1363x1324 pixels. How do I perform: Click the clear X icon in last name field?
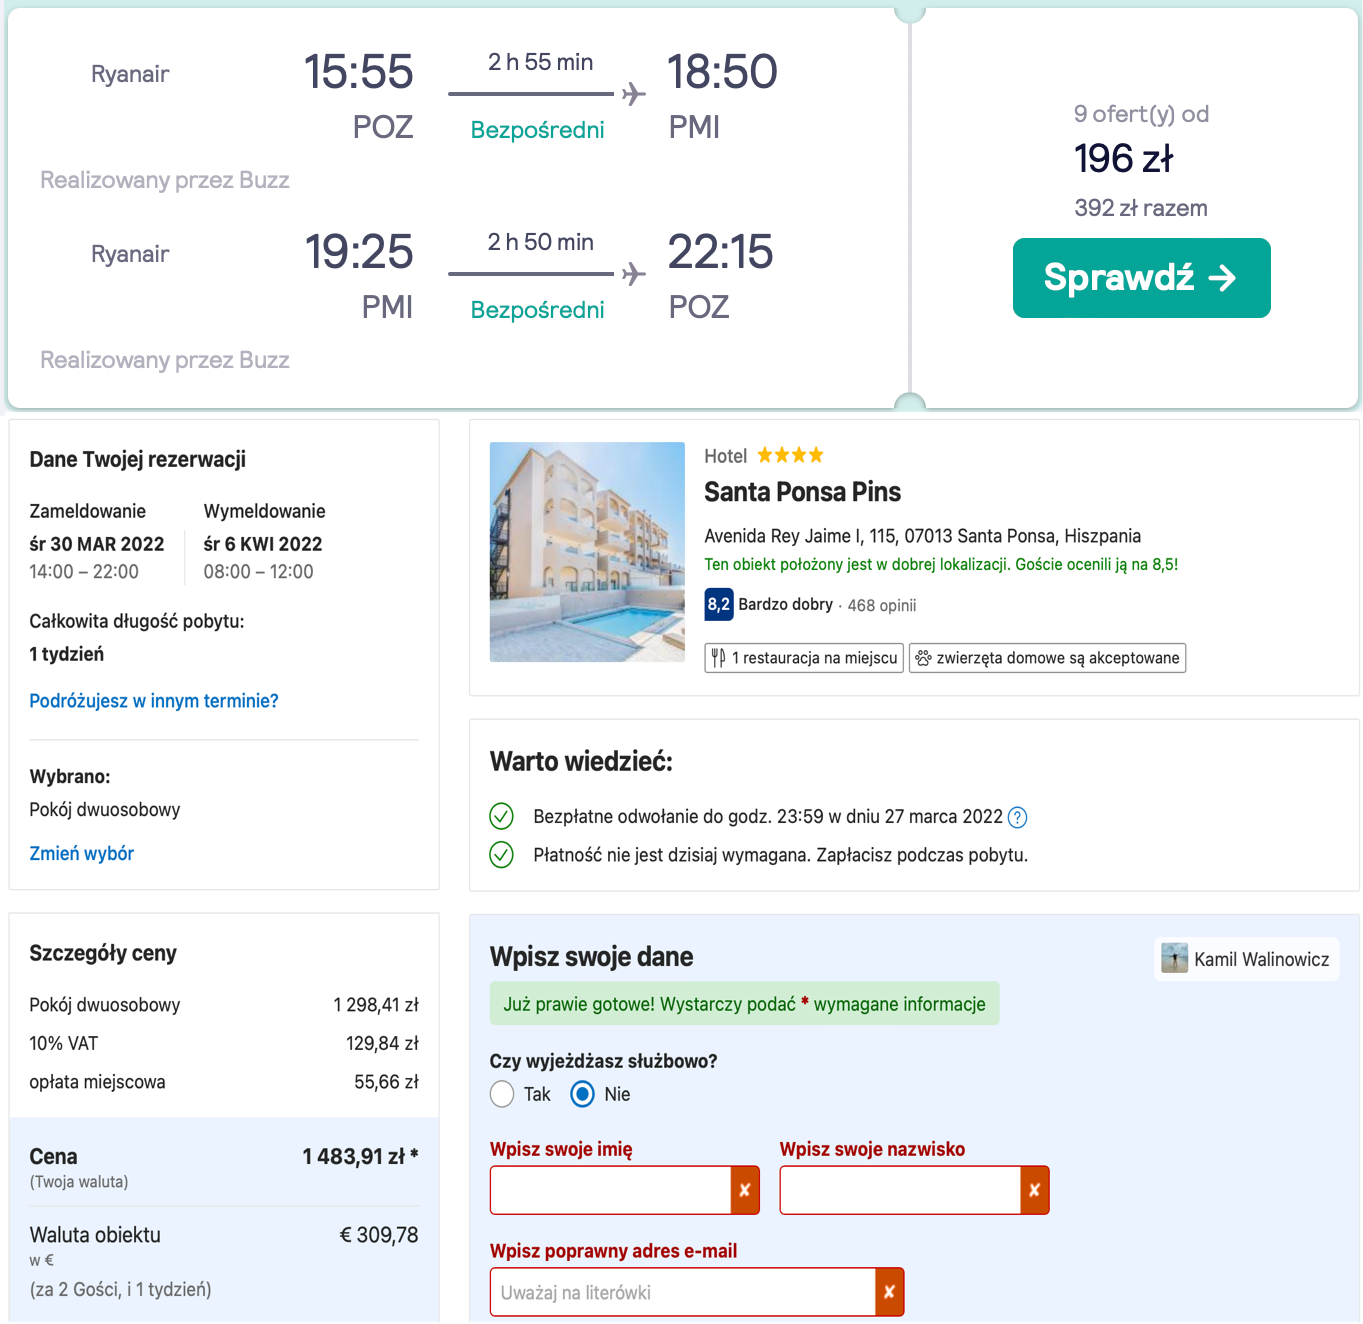[x=1035, y=1190]
